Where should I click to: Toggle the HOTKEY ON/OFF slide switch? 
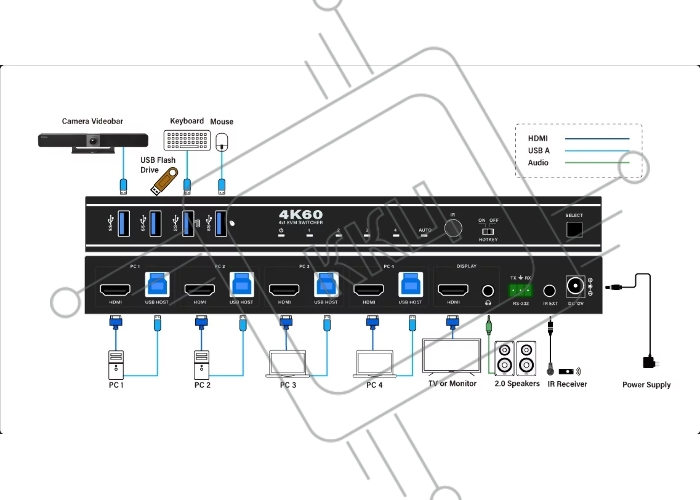[488, 231]
